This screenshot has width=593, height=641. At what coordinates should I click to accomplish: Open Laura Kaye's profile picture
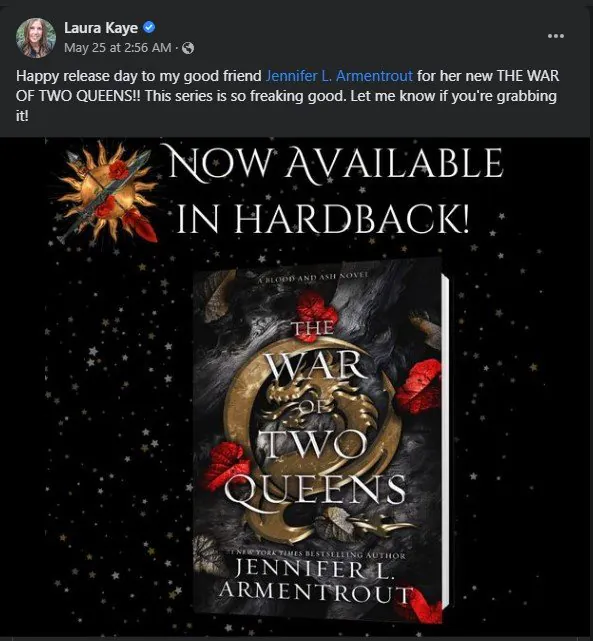coord(36,38)
